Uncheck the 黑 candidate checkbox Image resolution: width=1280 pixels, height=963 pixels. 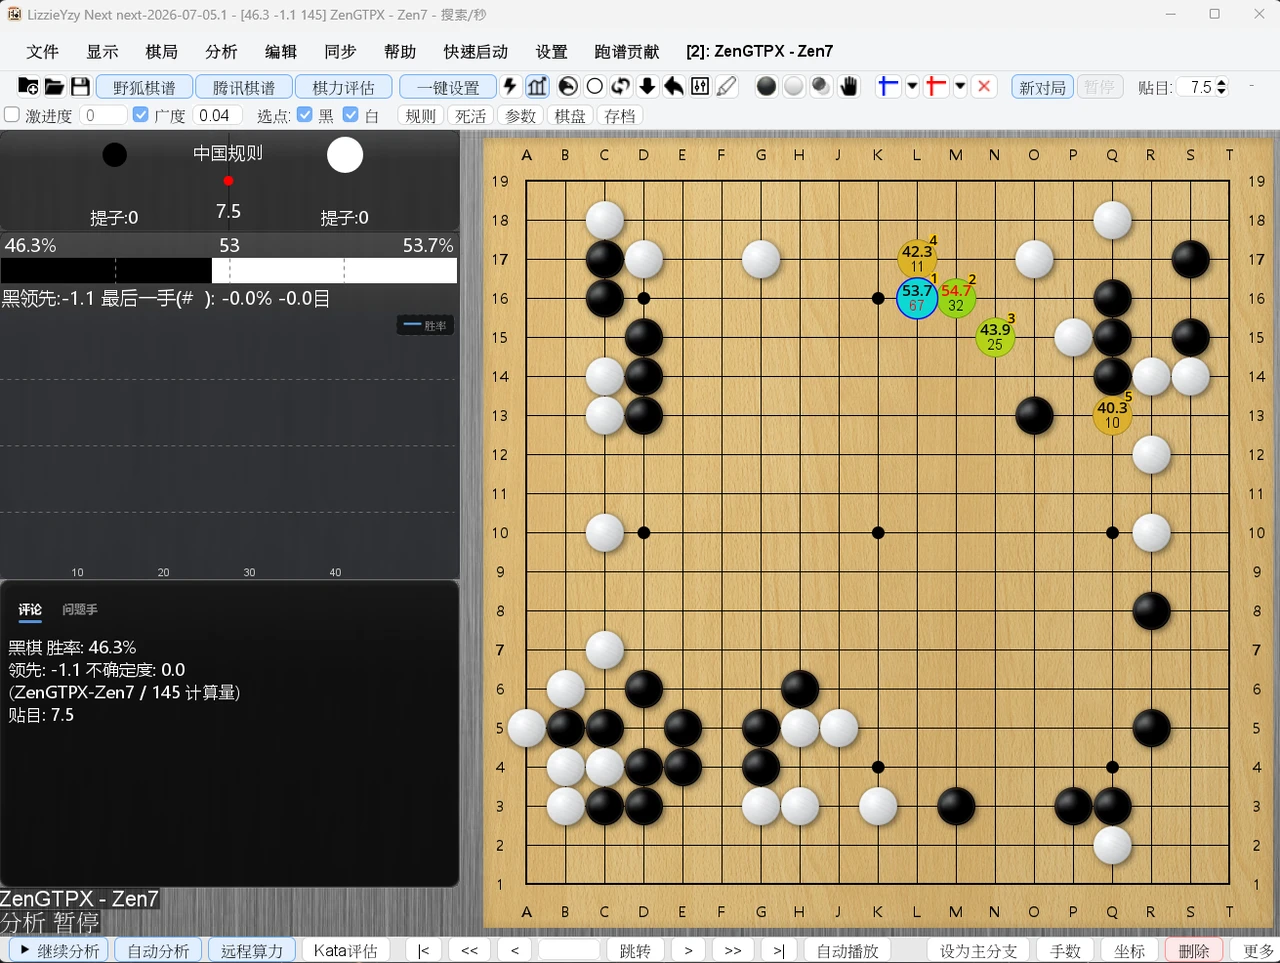[x=305, y=115]
